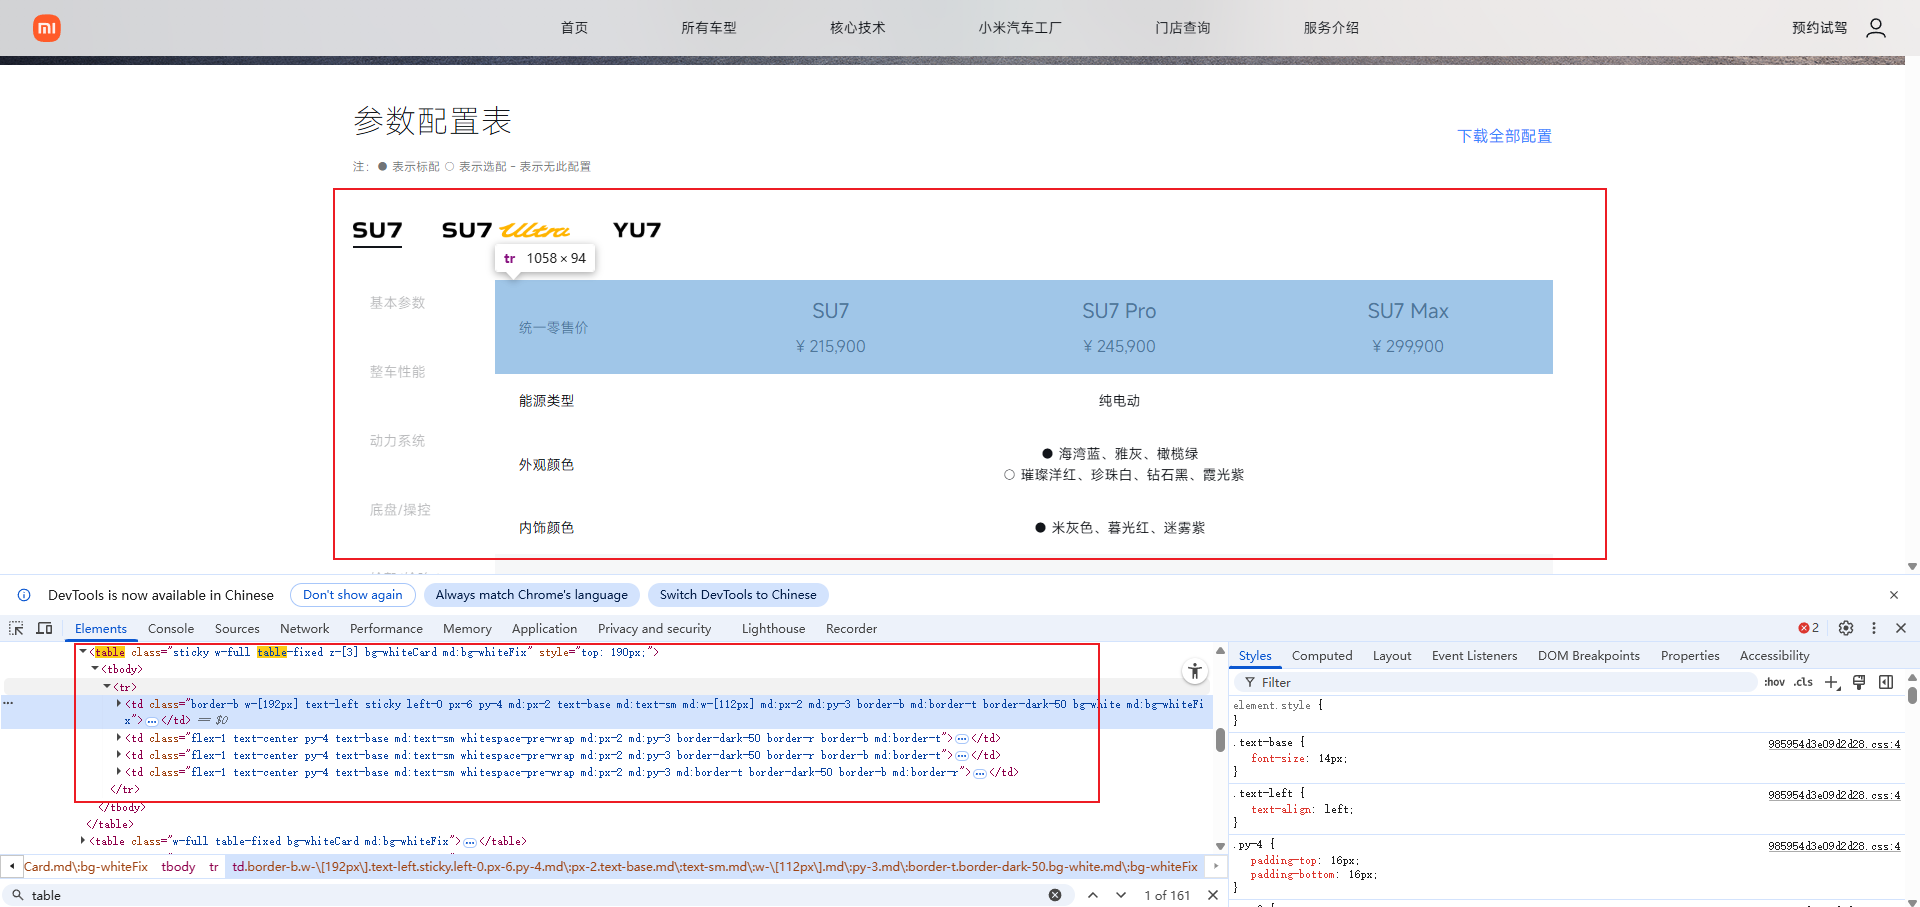Viewport: 1920px width, 907px height.
Task: Open the rendering emulation paintbrush icon
Action: click(1859, 682)
